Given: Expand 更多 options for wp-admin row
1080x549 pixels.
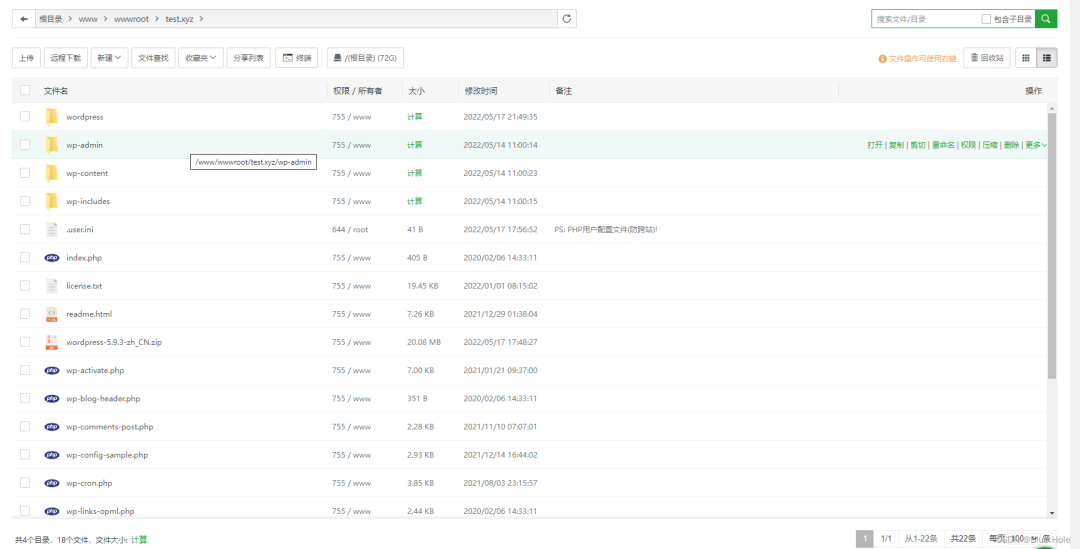Looking at the screenshot, I should coord(1036,145).
